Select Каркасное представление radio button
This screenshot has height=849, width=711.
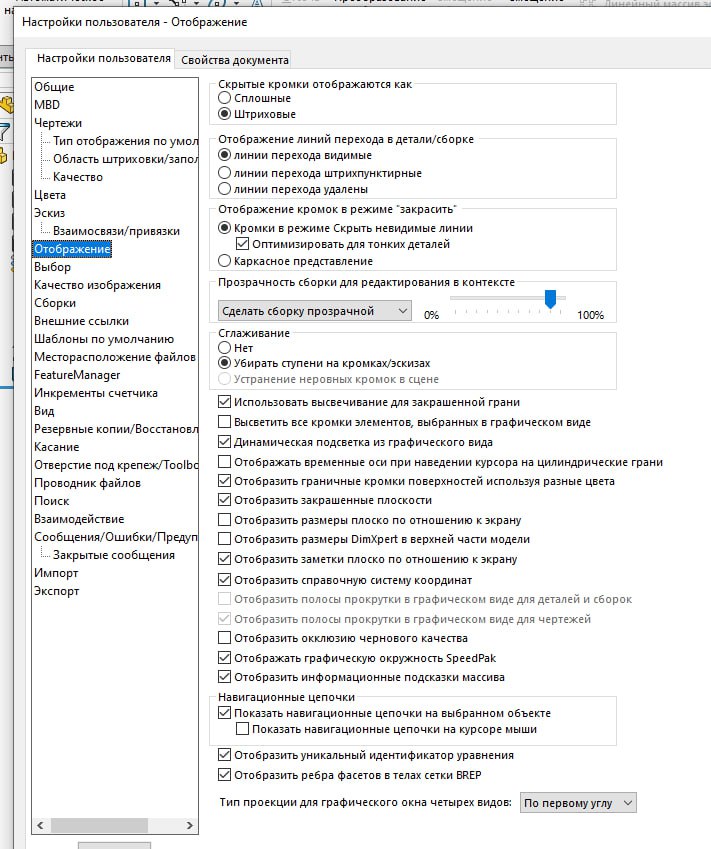(x=224, y=261)
